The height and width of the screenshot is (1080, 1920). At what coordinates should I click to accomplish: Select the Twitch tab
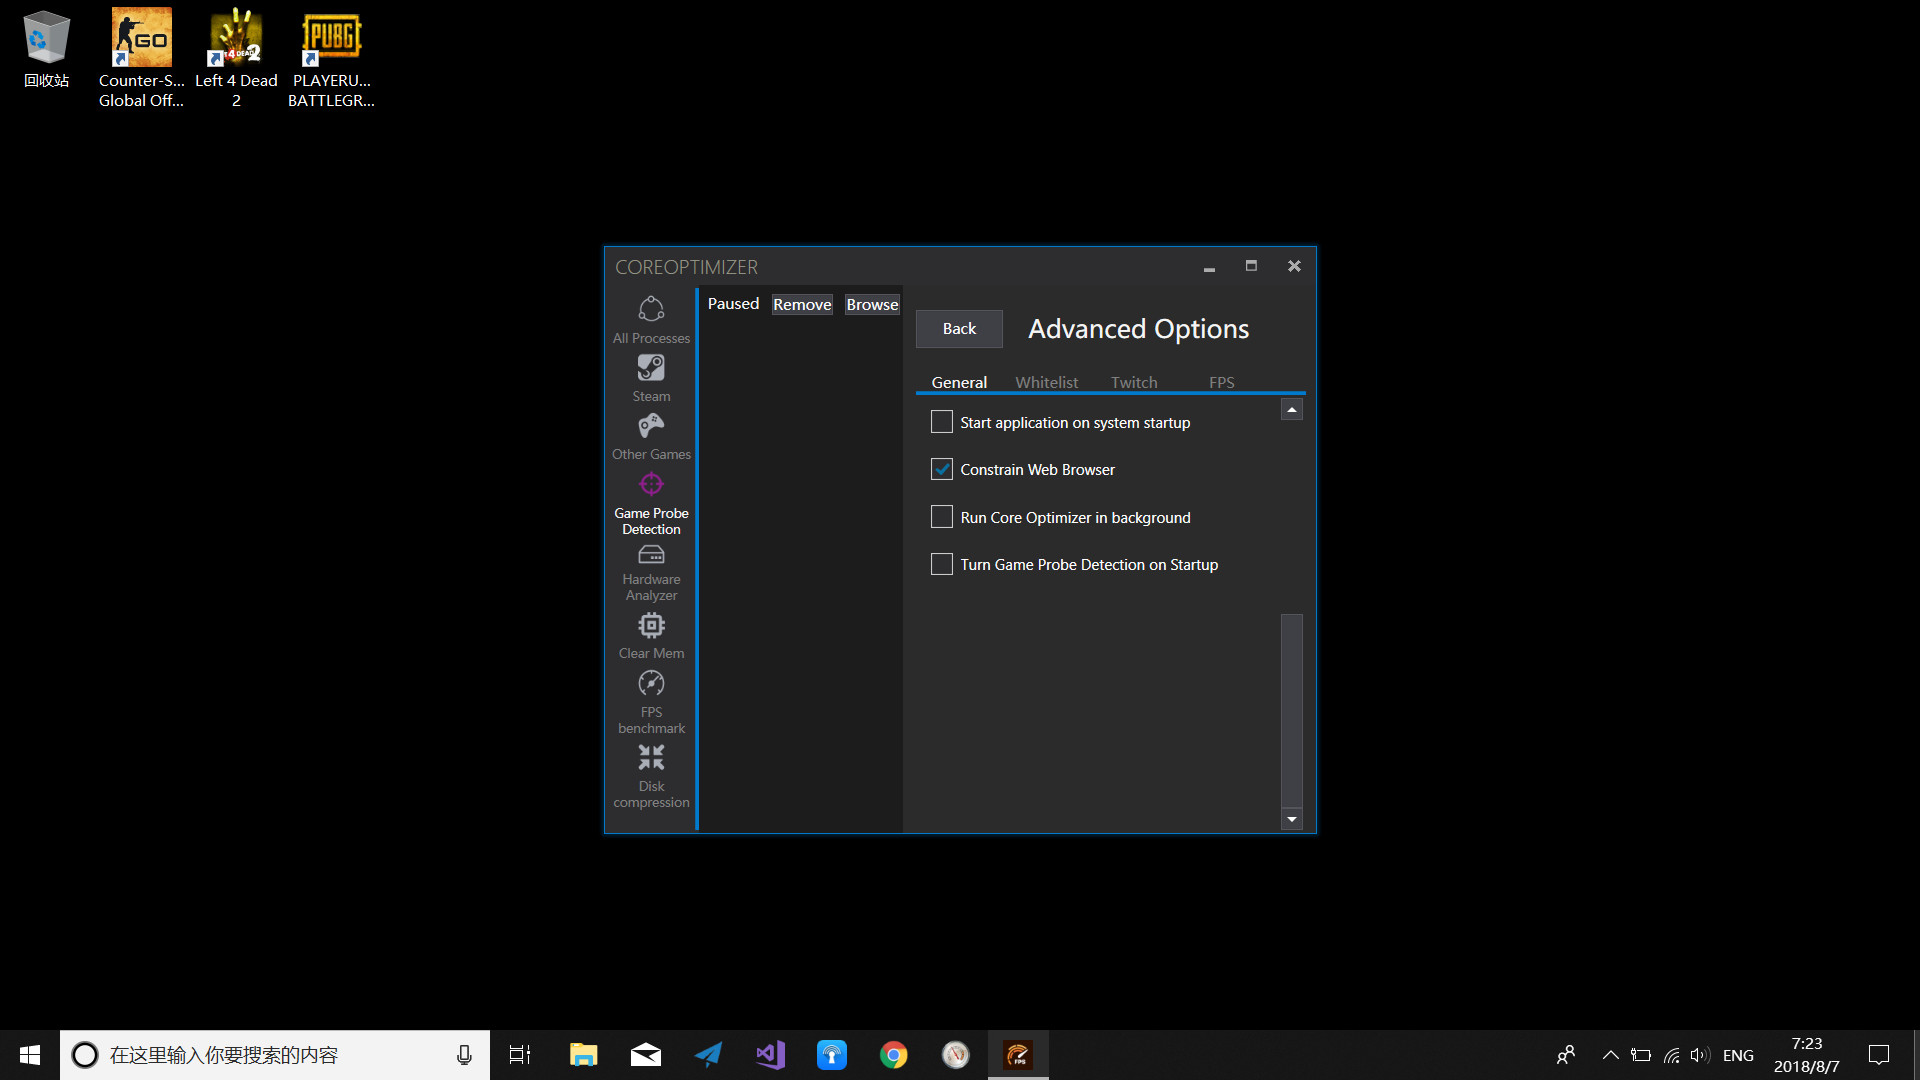point(1133,381)
